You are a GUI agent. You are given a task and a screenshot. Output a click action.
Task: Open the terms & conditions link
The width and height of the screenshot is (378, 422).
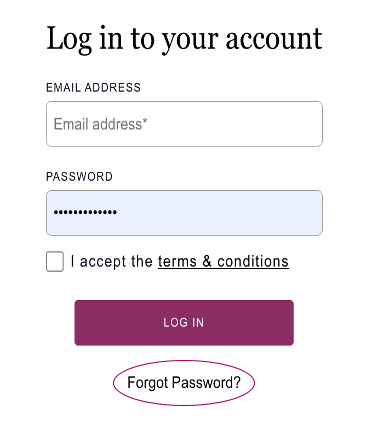223,261
